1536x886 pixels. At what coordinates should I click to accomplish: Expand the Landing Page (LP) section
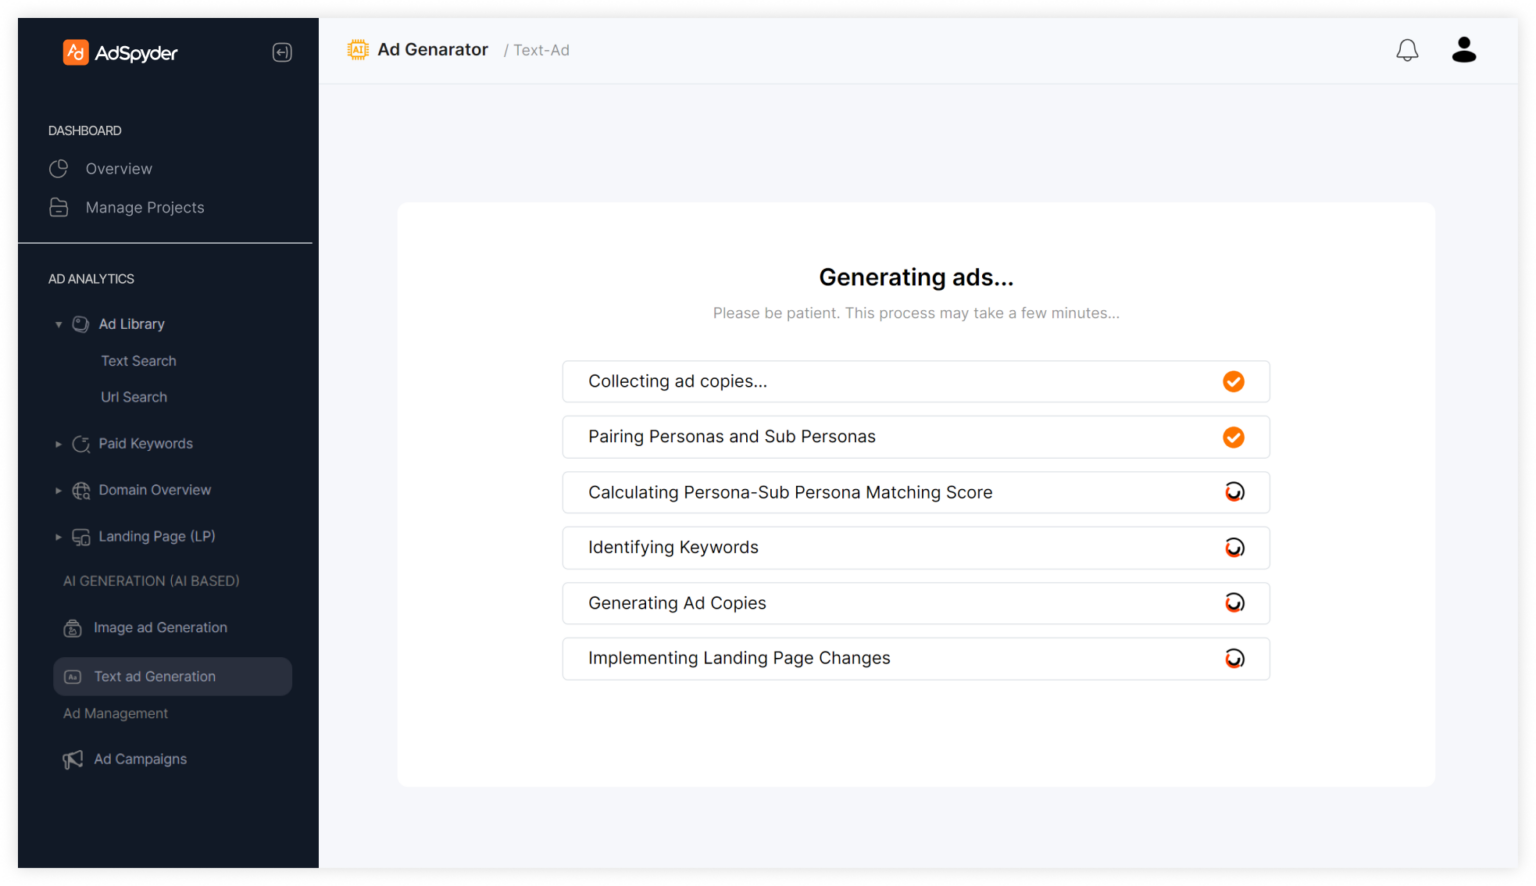(x=58, y=537)
